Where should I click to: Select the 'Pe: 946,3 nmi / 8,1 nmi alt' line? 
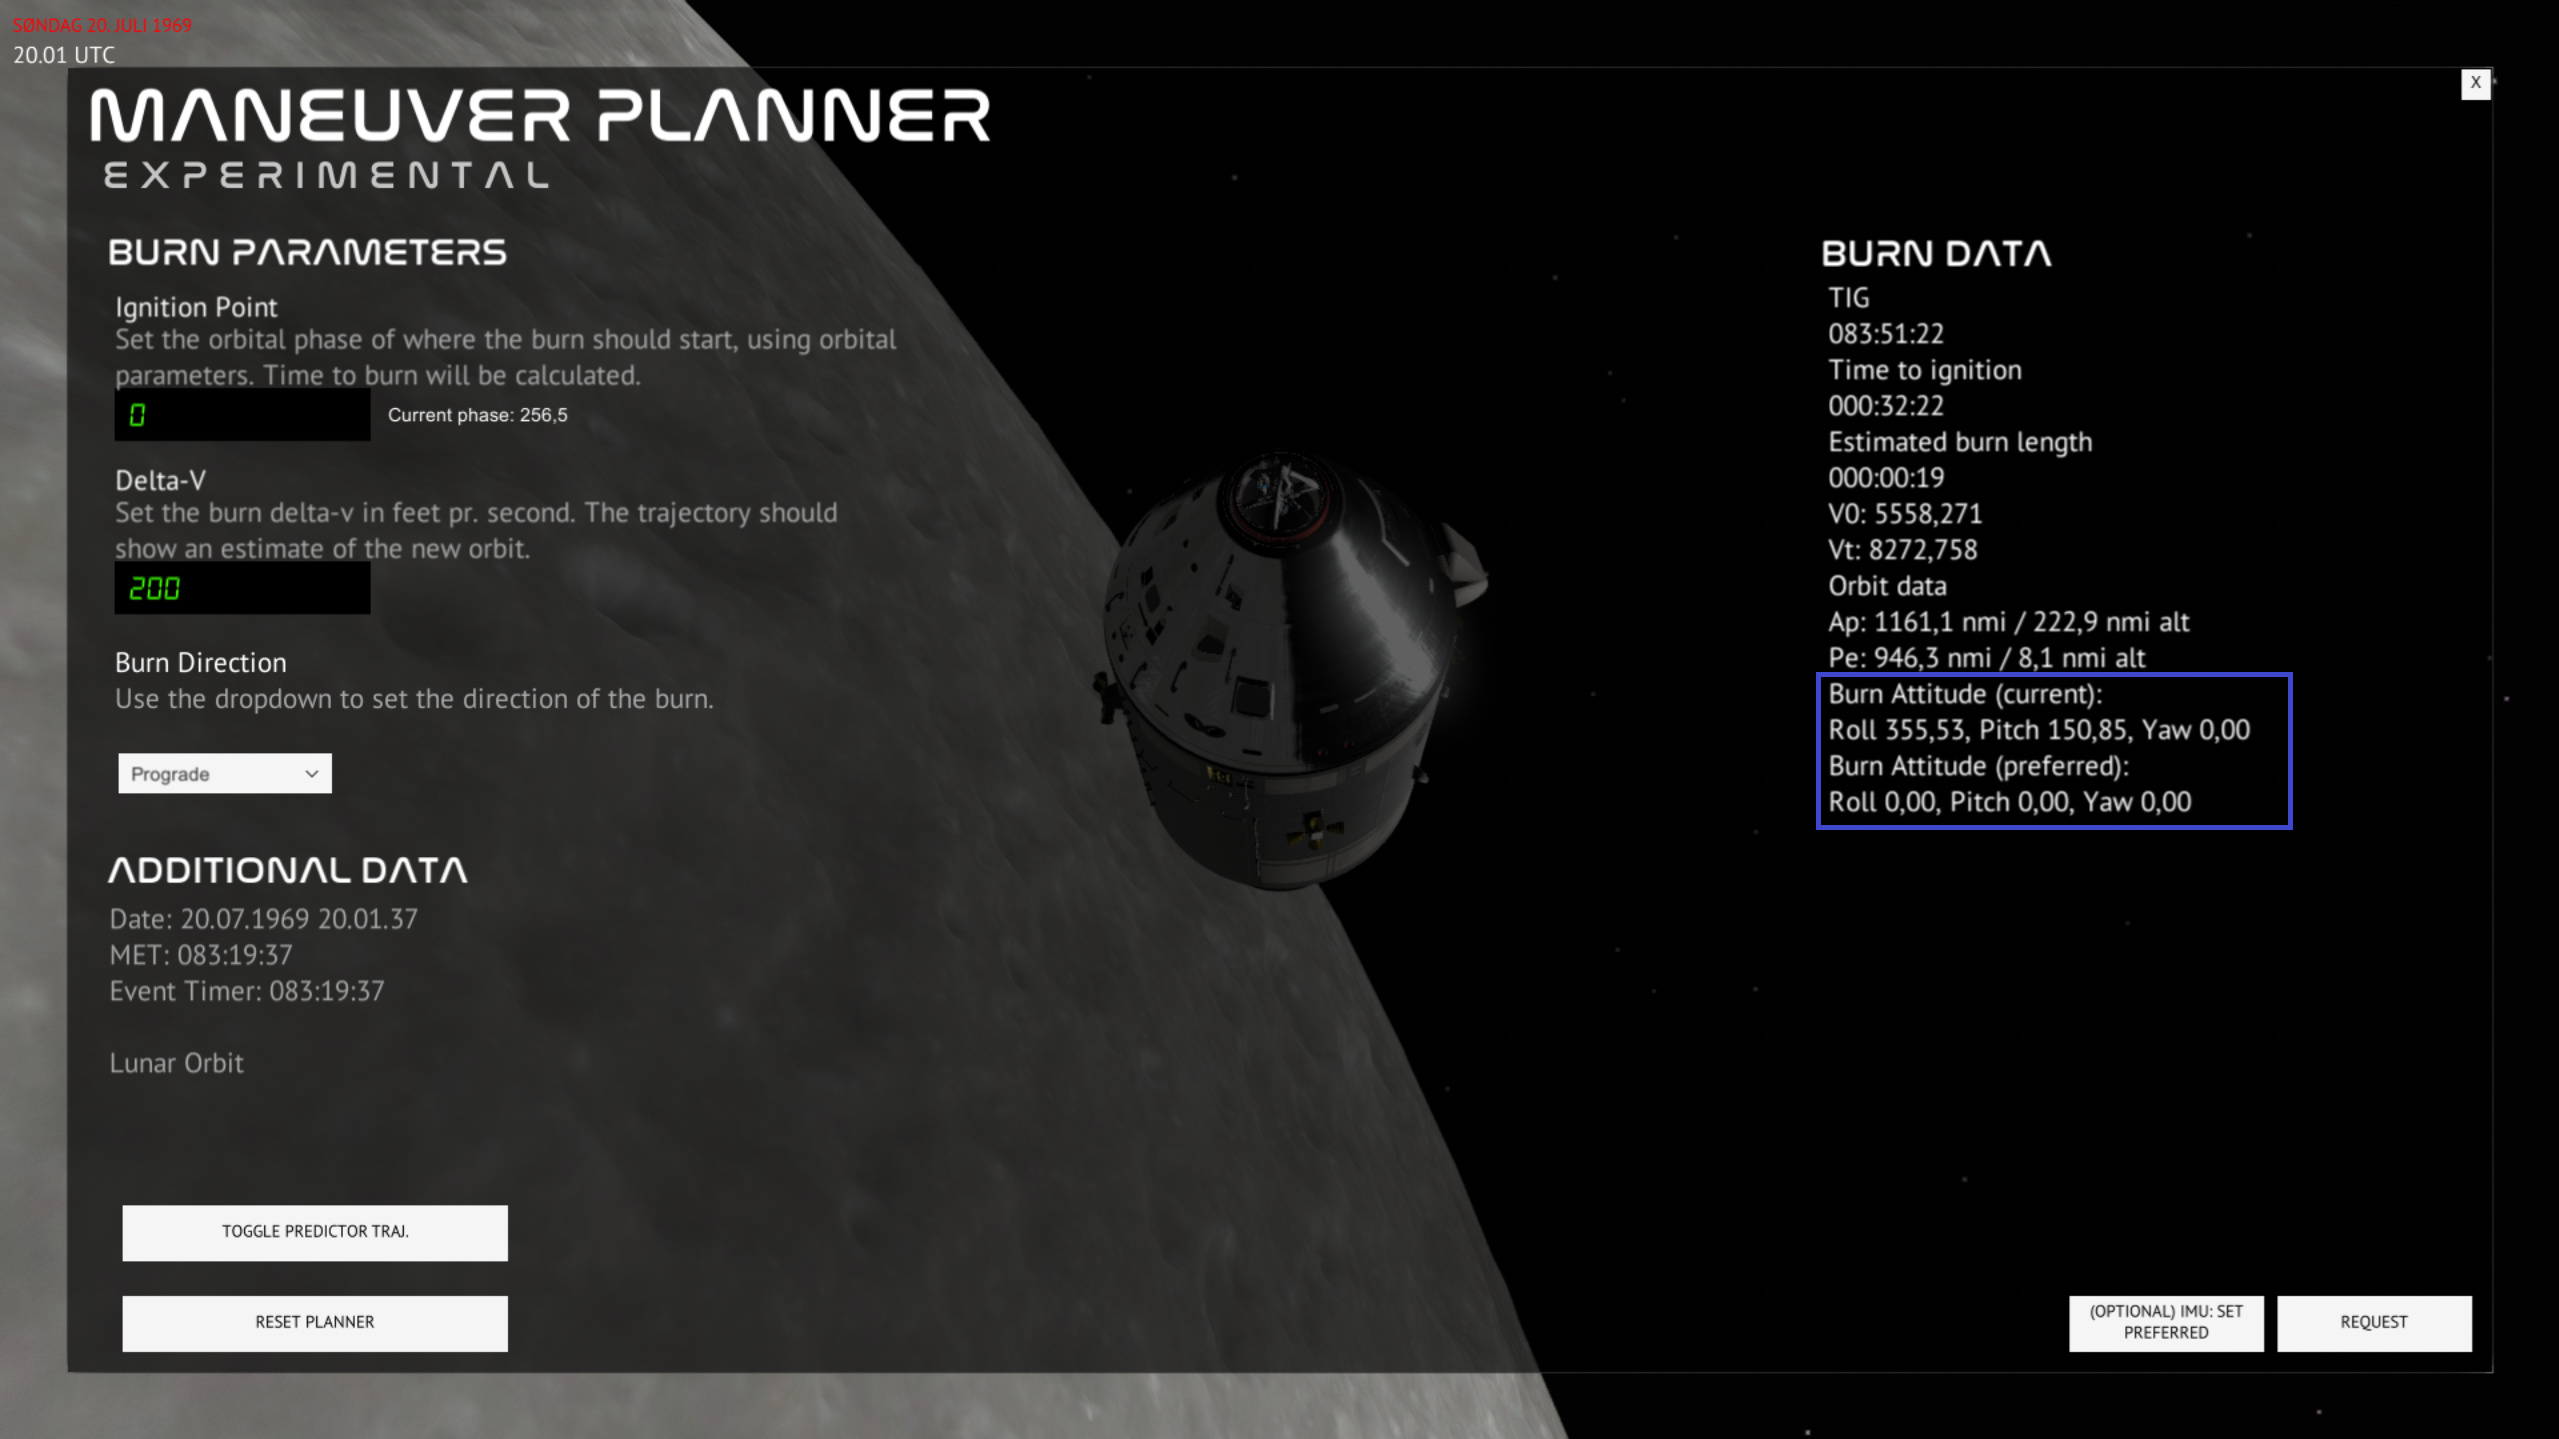coord(1987,658)
